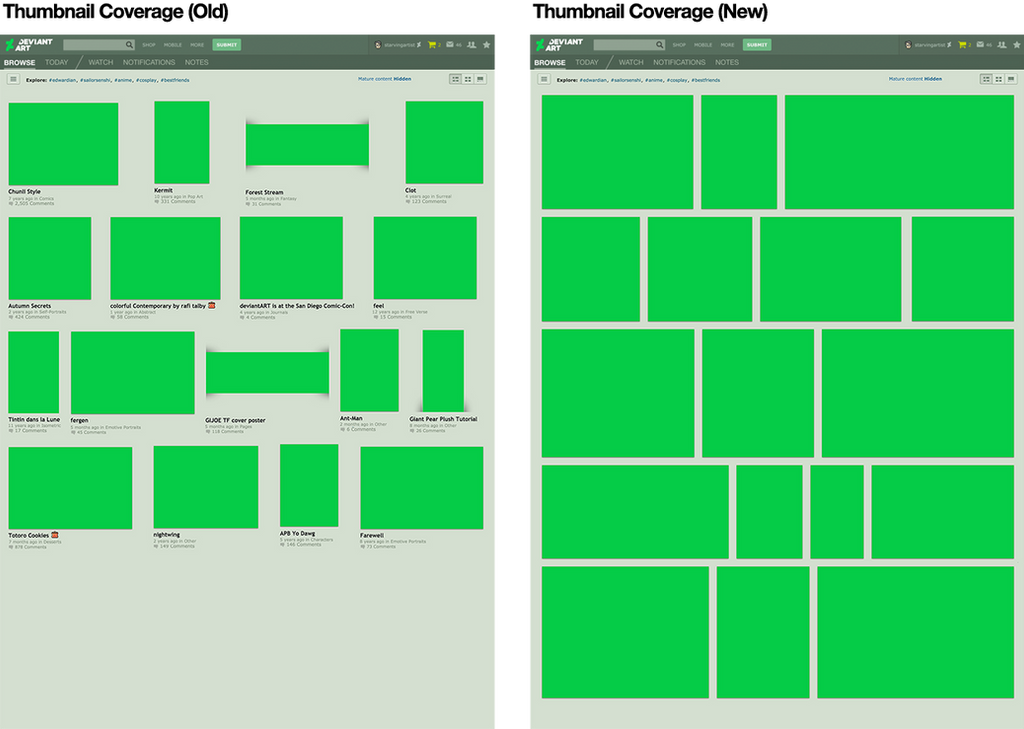Switch to TODAY tab in New layout
Image resolution: width=1024 pixels, height=729 pixels.
click(587, 63)
